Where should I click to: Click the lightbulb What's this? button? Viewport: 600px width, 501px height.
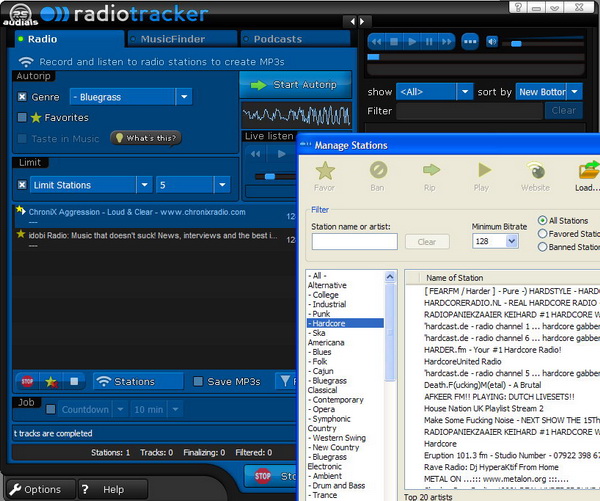146,138
